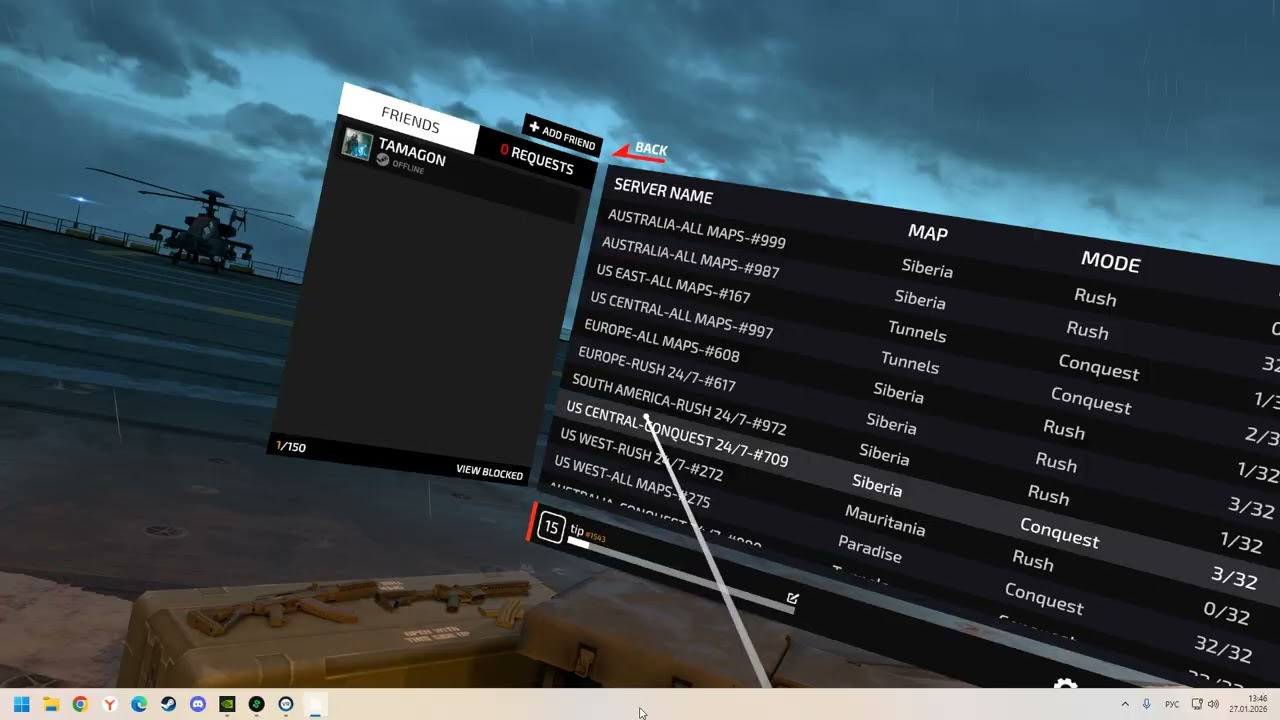Viewport: 1280px width, 720px height.
Task: Select the Friends tab
Action: click(410, 121)
